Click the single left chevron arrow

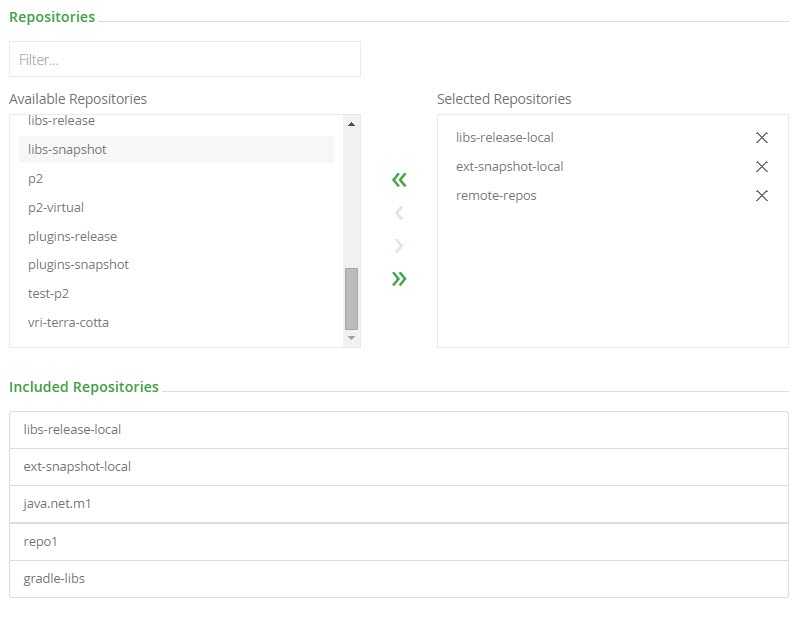point(399,213)
